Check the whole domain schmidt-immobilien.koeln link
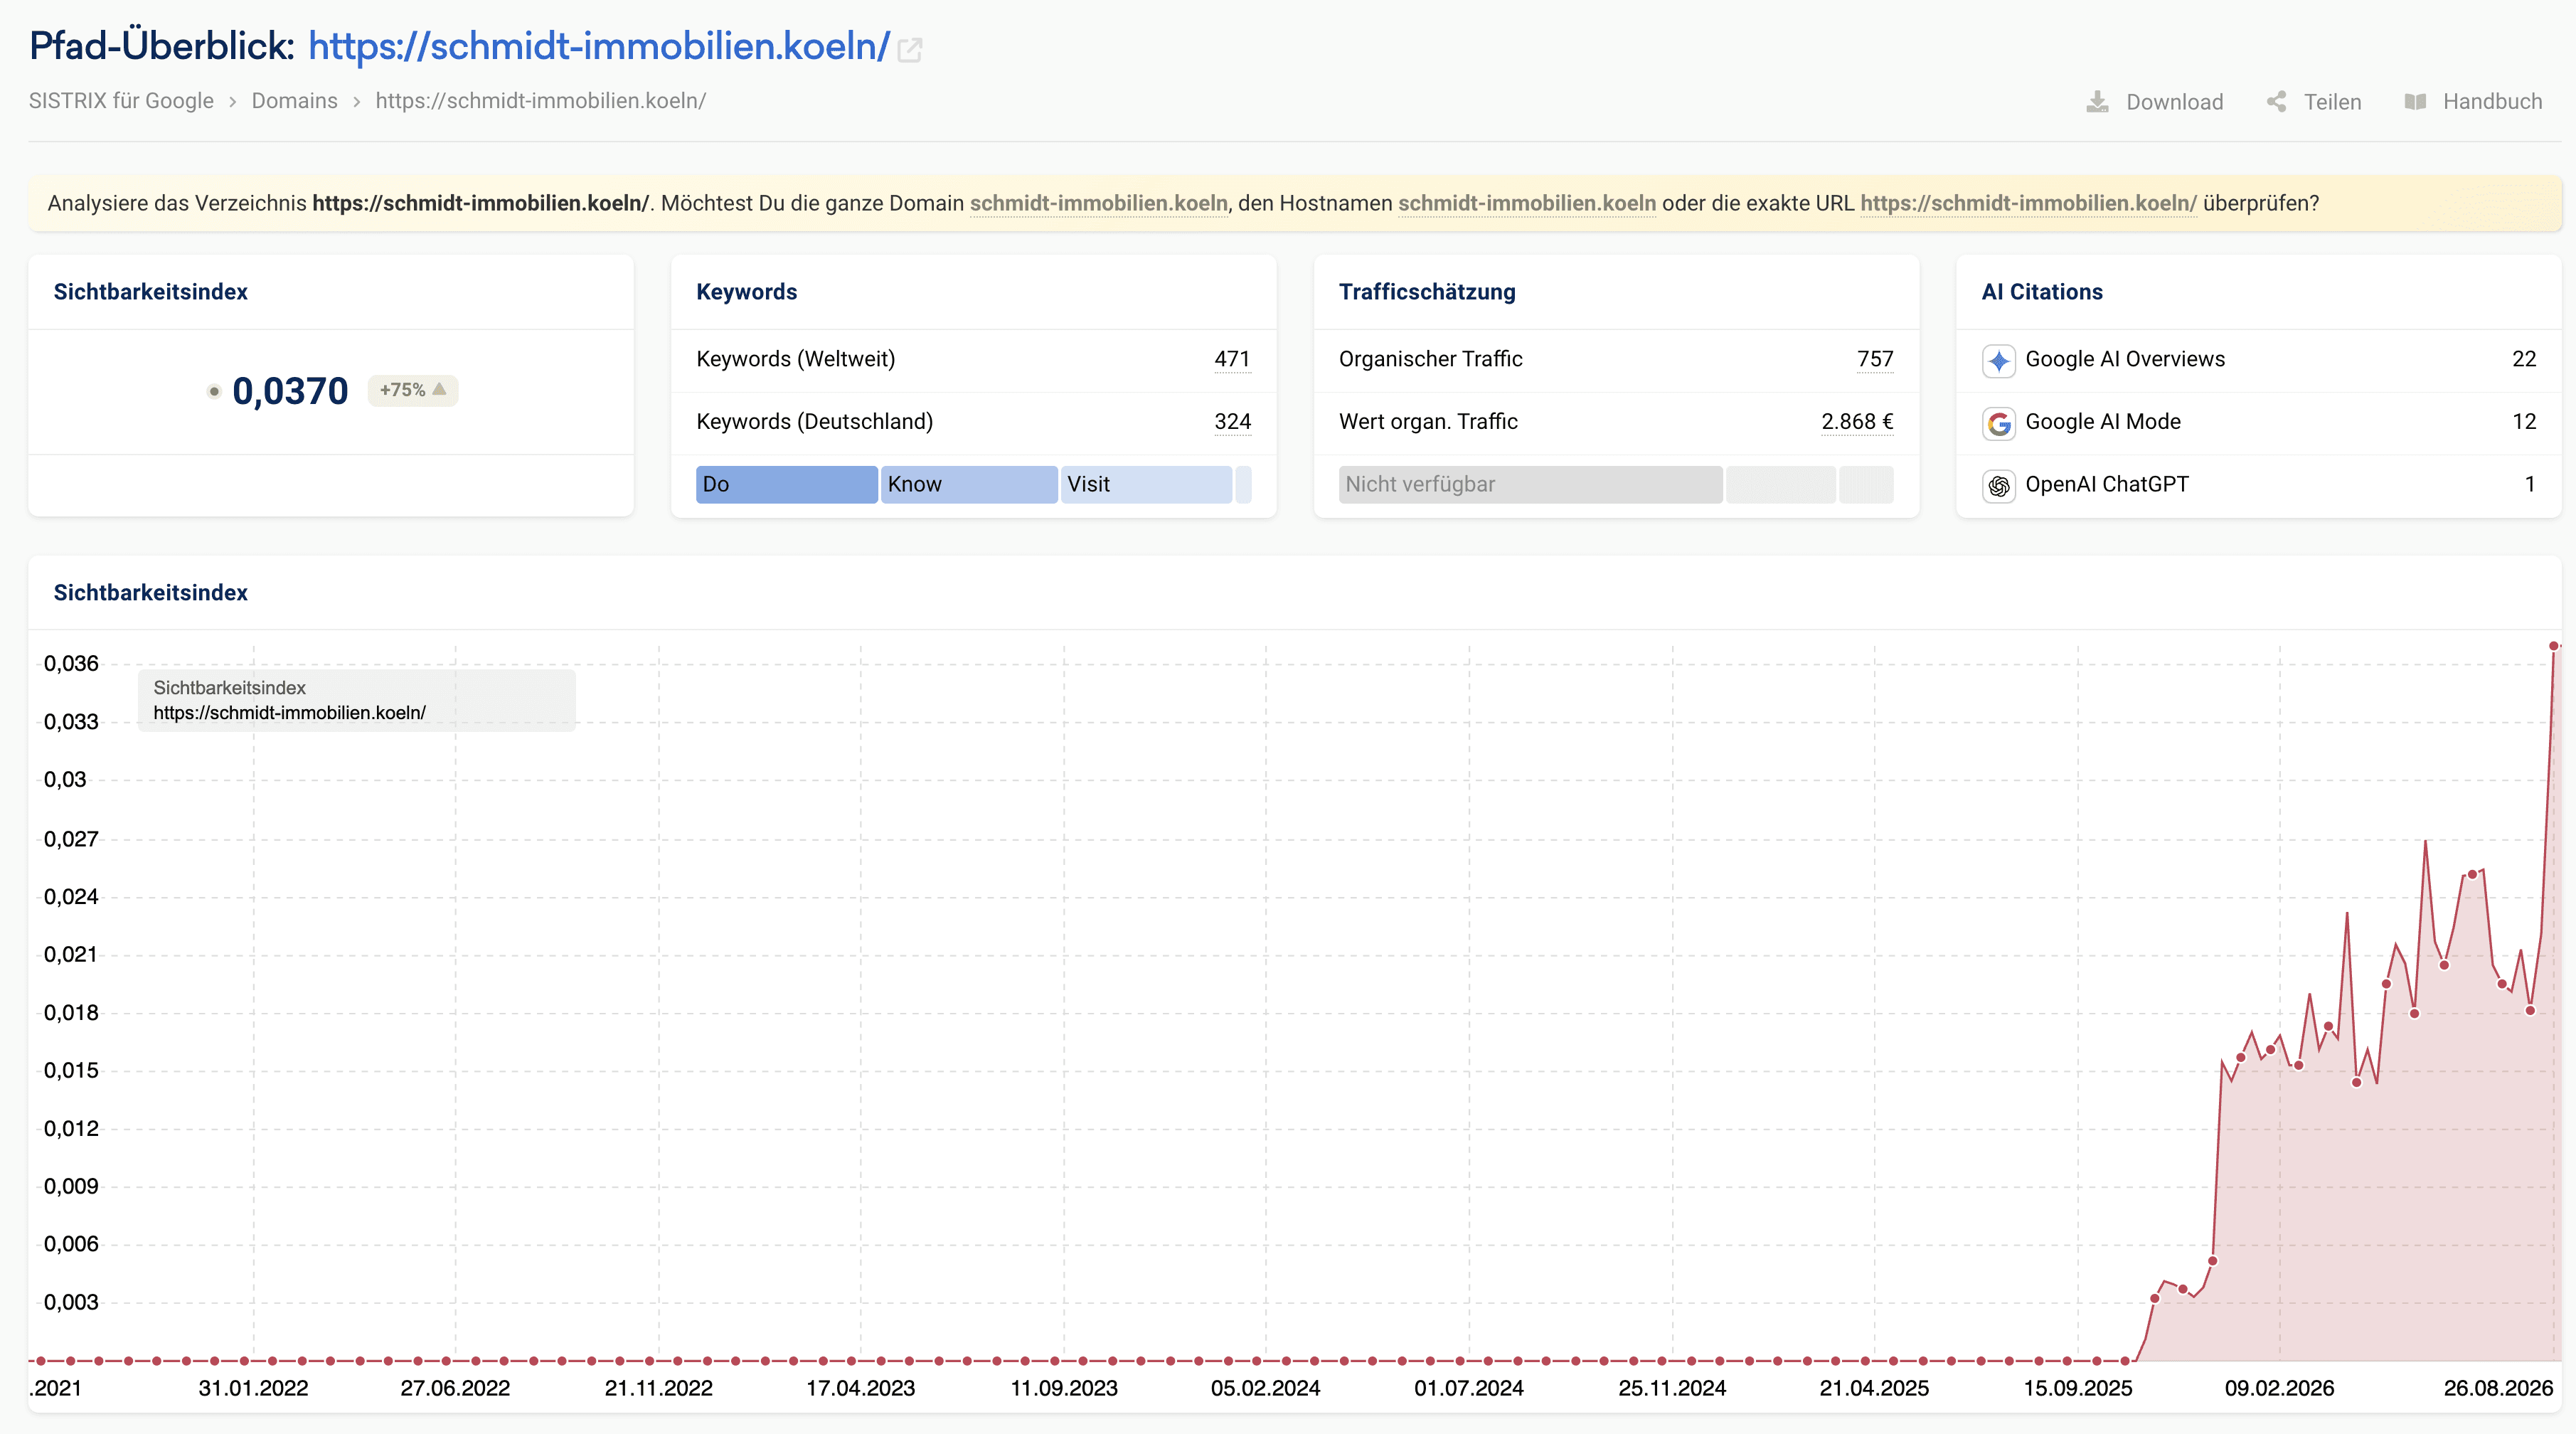 1099,203
